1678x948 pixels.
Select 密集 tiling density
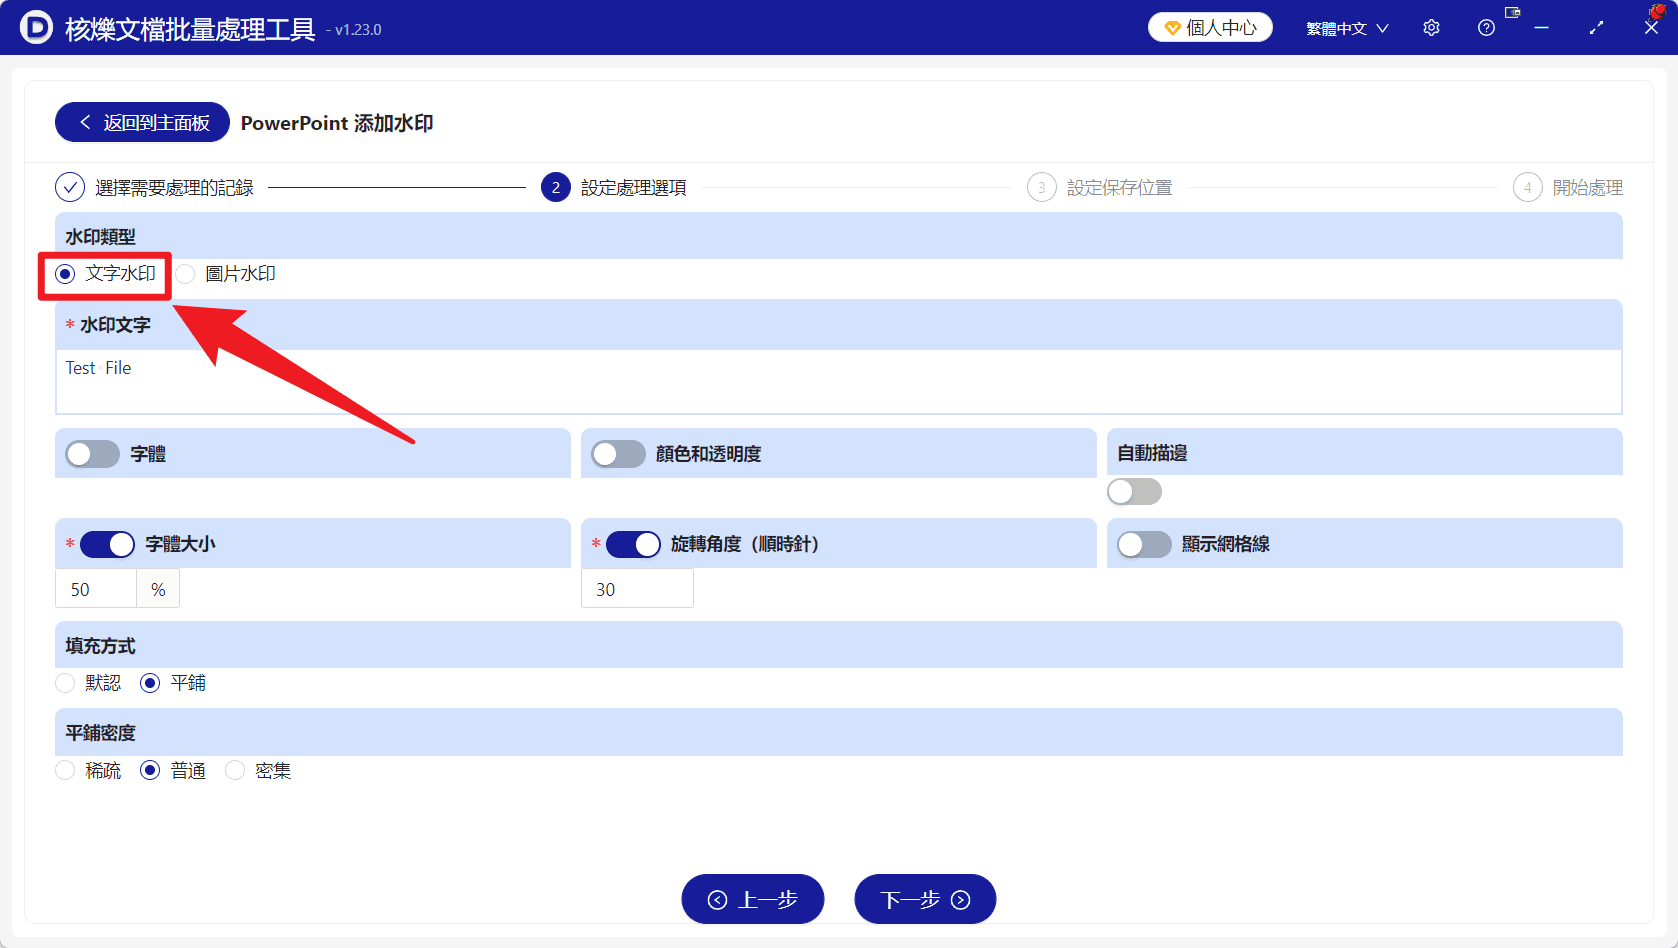point(235,770)
